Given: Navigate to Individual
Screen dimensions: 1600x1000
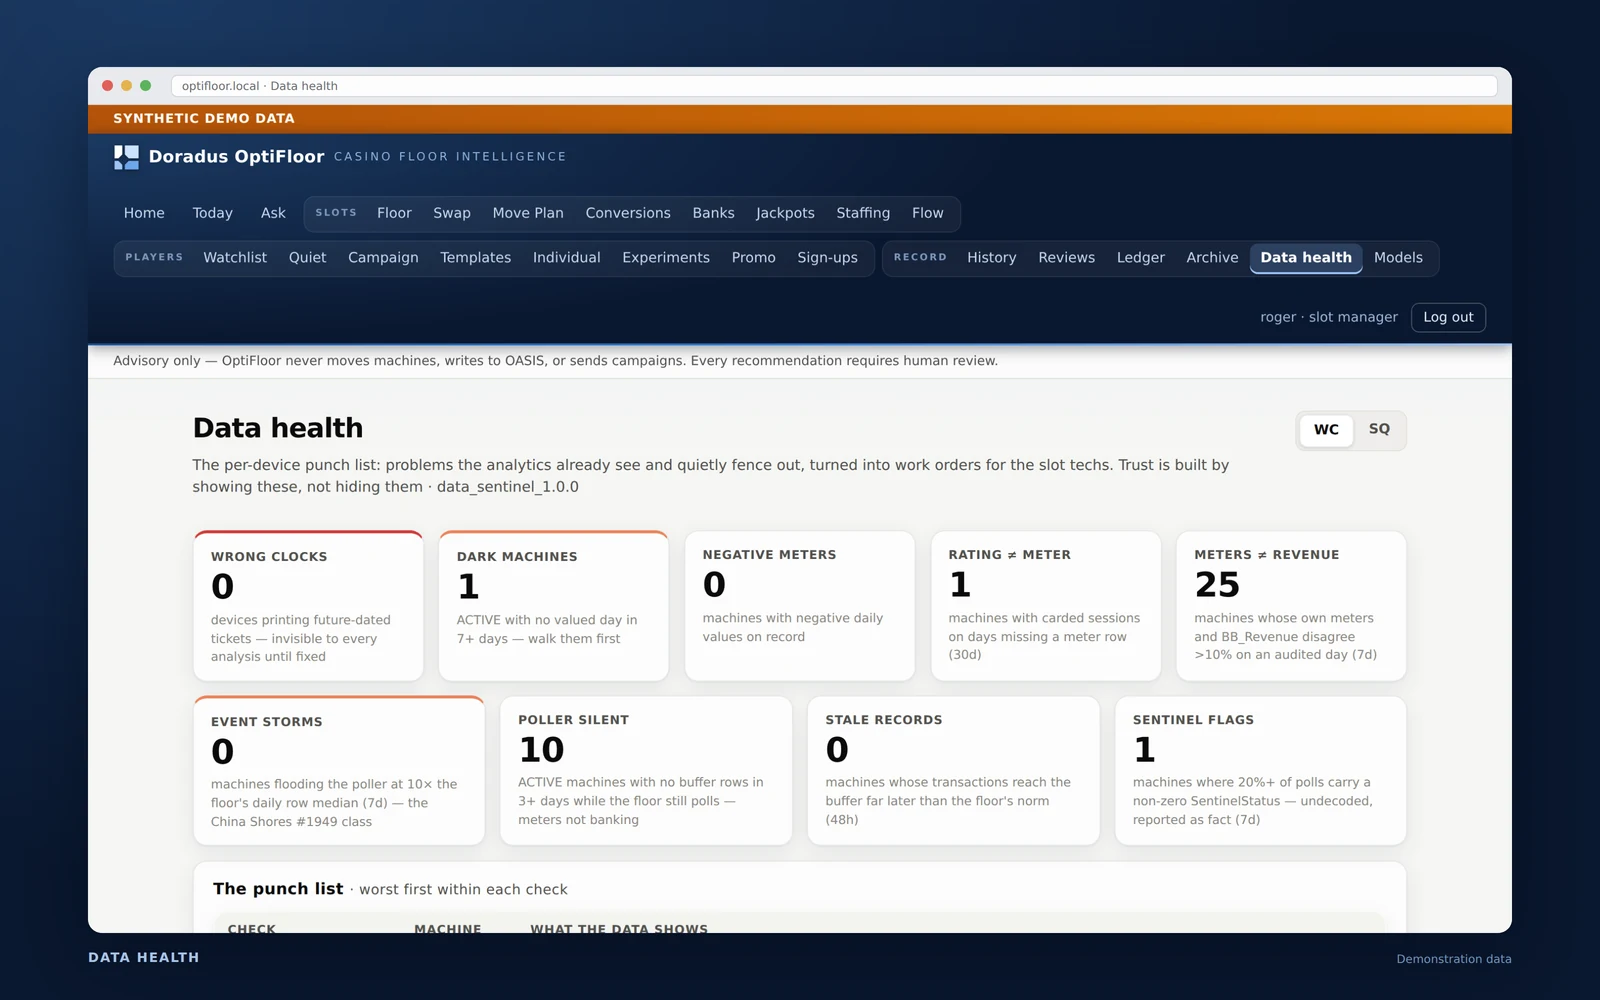Looking at the screenshot, I should (x=566, y=258).
